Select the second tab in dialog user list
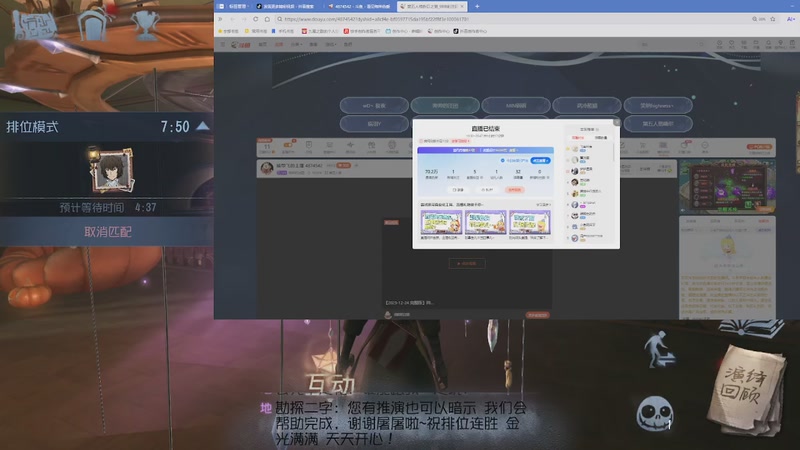The width and height of the screenshot is (800, 450). 601,138
